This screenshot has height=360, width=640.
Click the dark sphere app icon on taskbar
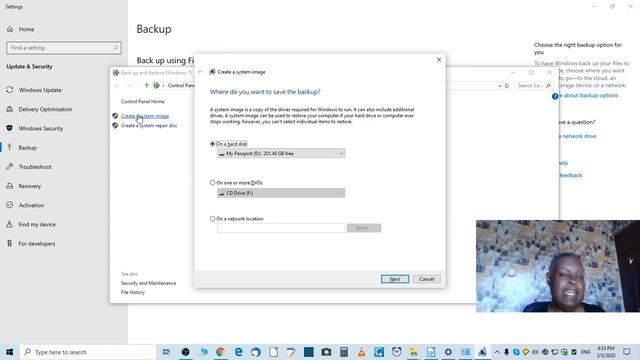click(x=185, y=352)
